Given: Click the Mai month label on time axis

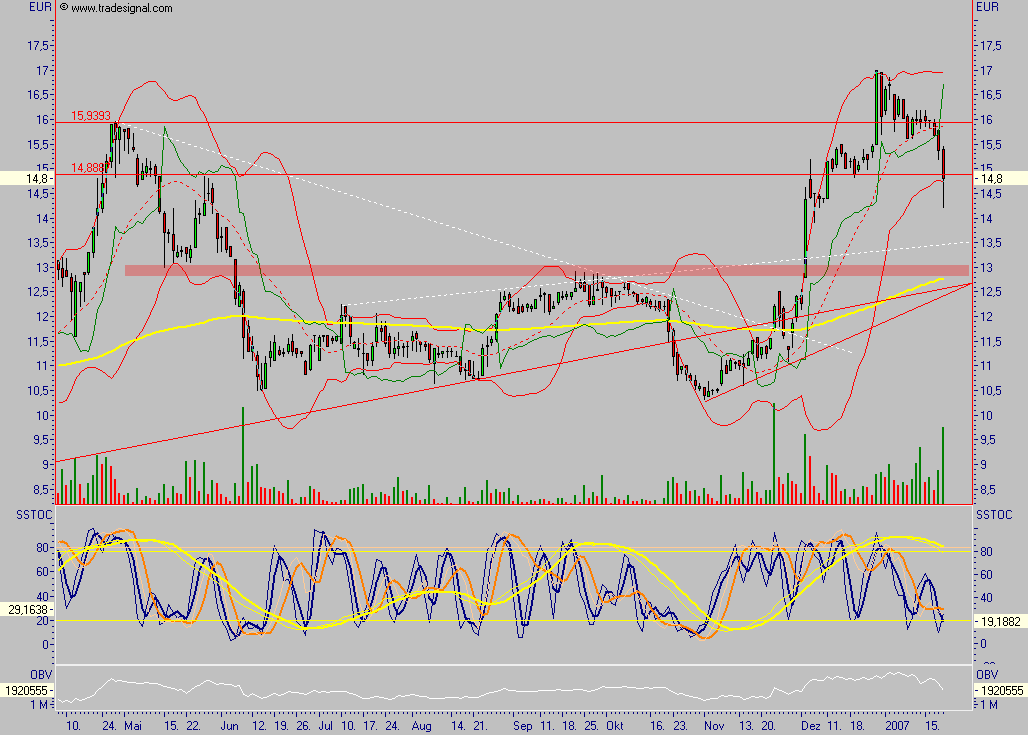Looking at the screenshot, I should (x=133, y=726).
